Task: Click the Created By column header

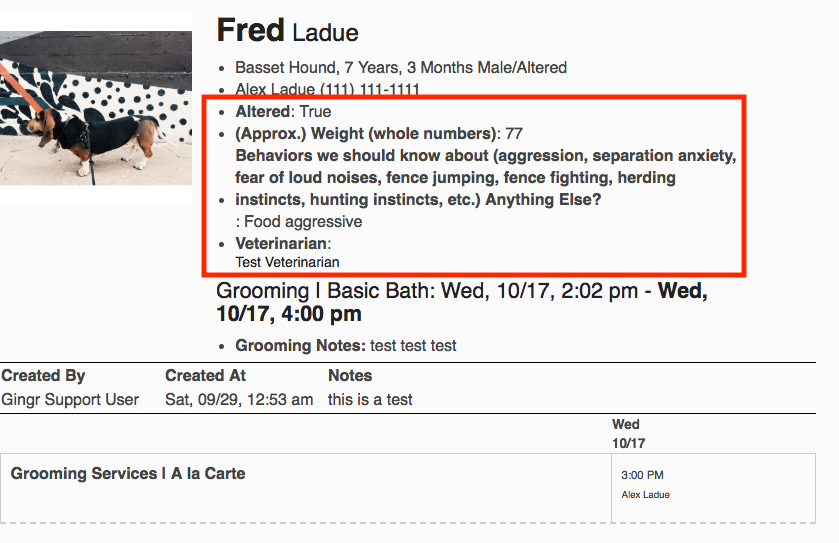Action: [x=43, y=376]
